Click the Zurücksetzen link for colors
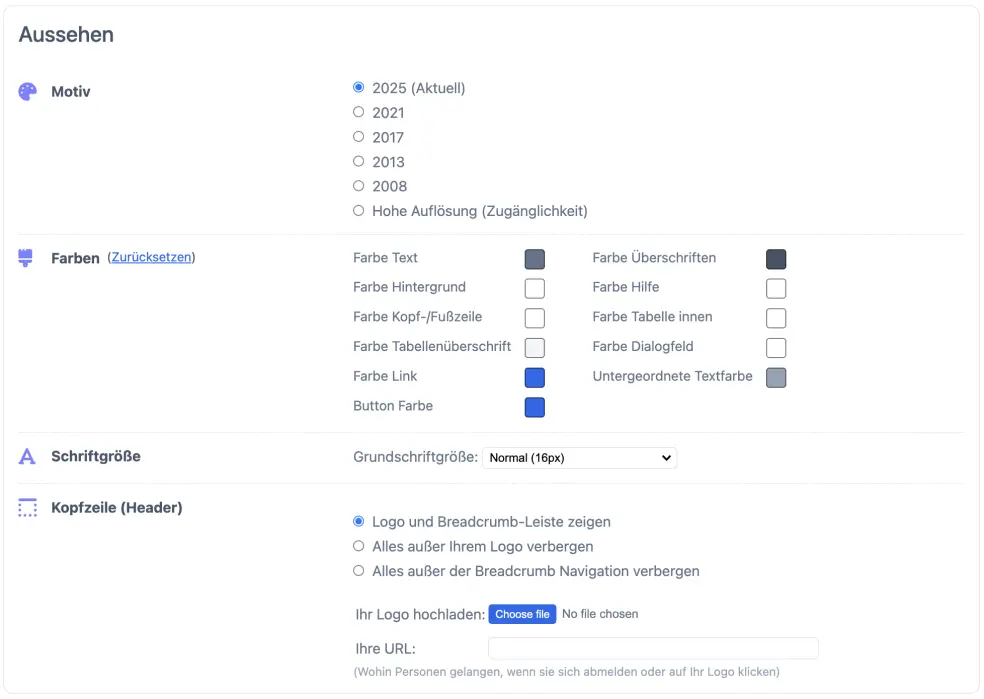The image size is (984, 699). pyautogui.click(x=151, y=257)
